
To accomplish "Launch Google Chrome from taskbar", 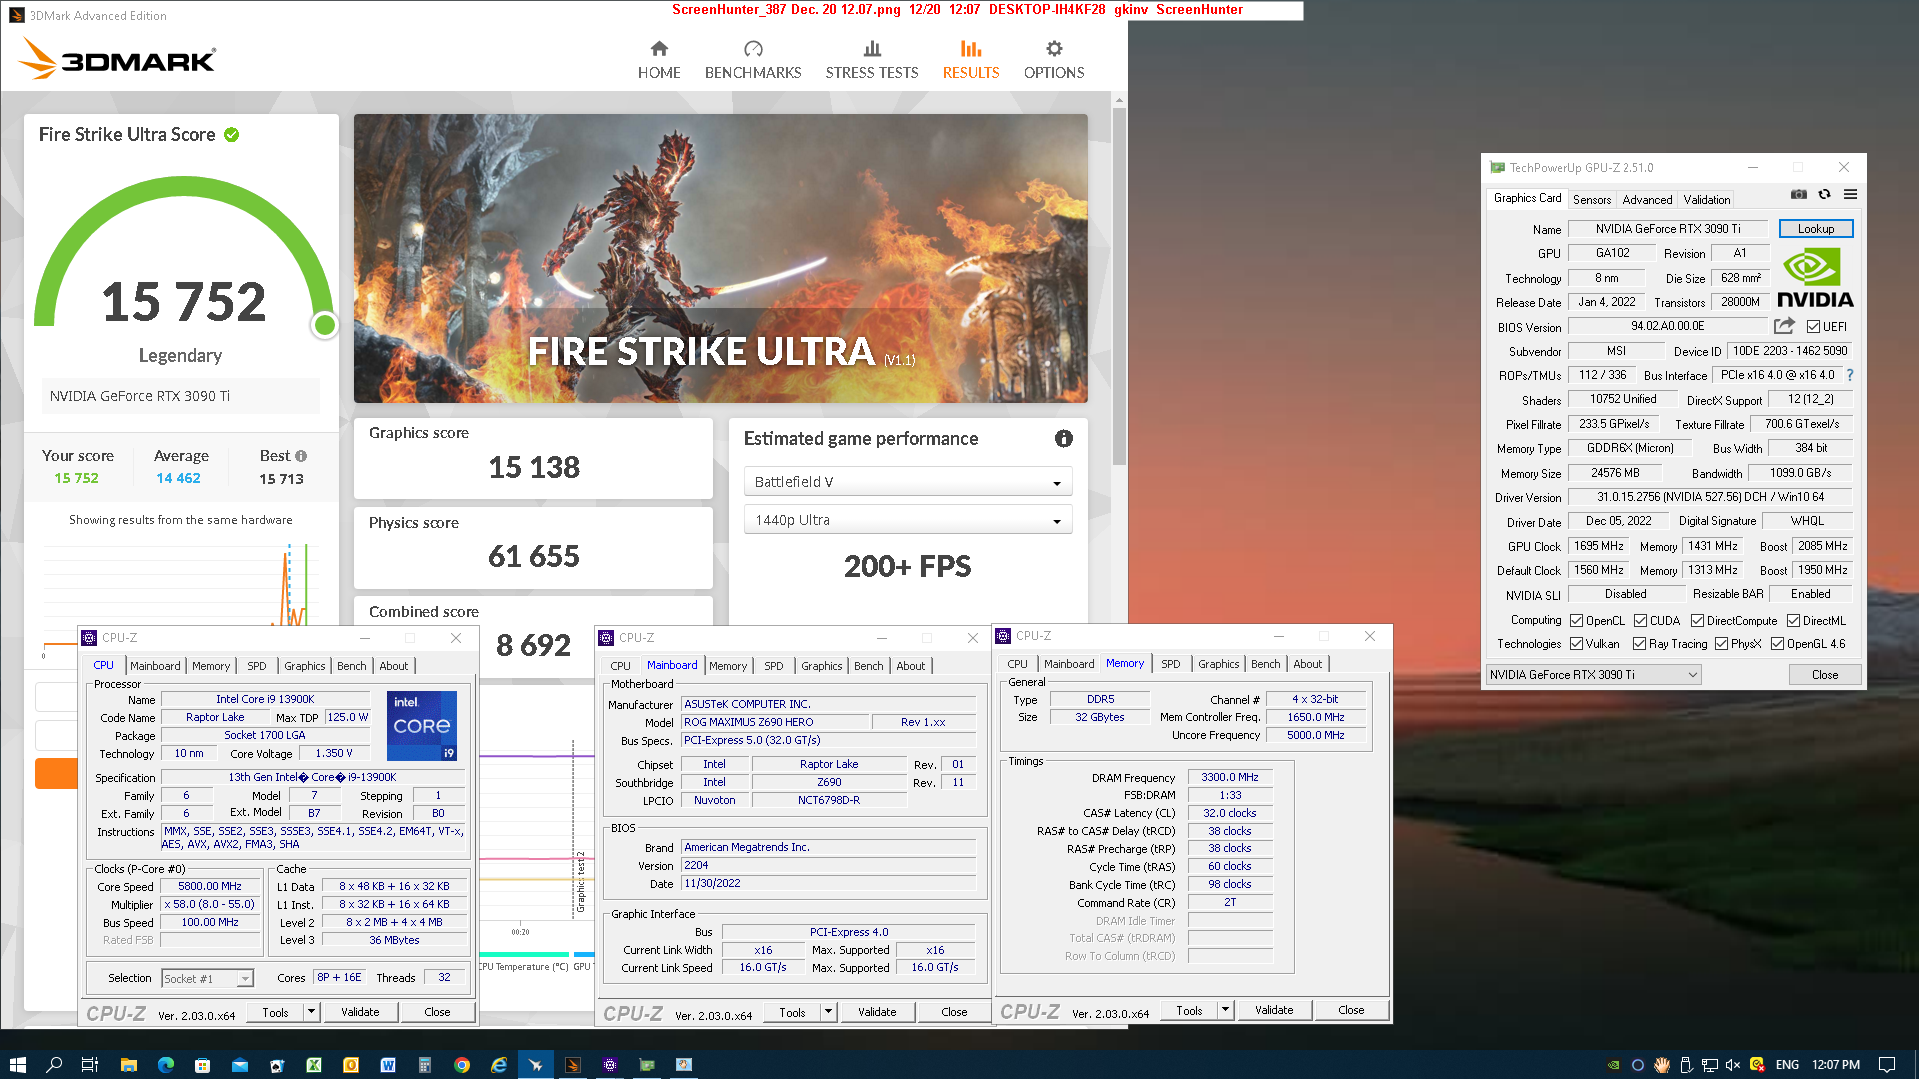I will (x=461, y=1065).
